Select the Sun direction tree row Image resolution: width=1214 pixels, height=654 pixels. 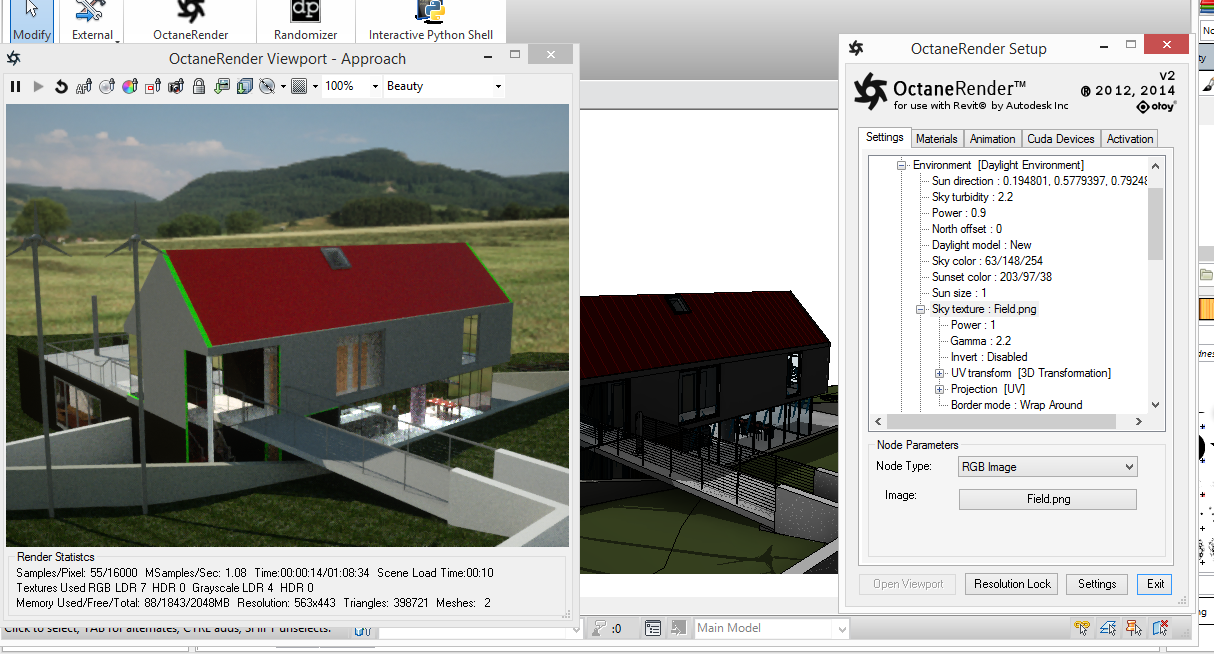1039,181
